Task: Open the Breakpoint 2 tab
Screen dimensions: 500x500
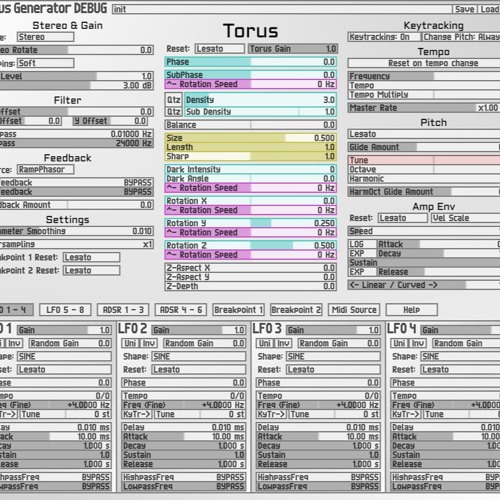Action: tap(296, 310)
